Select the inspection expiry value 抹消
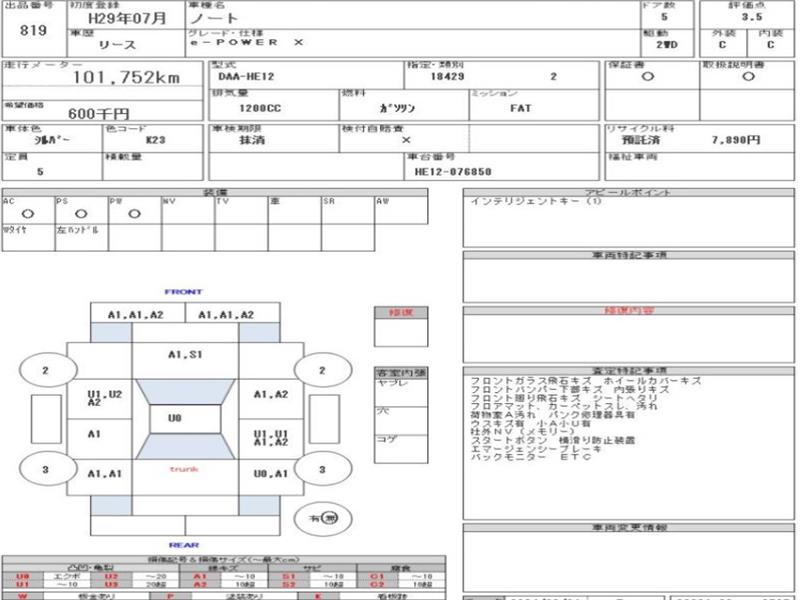Screen dimensions: 800x600 (252, 140)
